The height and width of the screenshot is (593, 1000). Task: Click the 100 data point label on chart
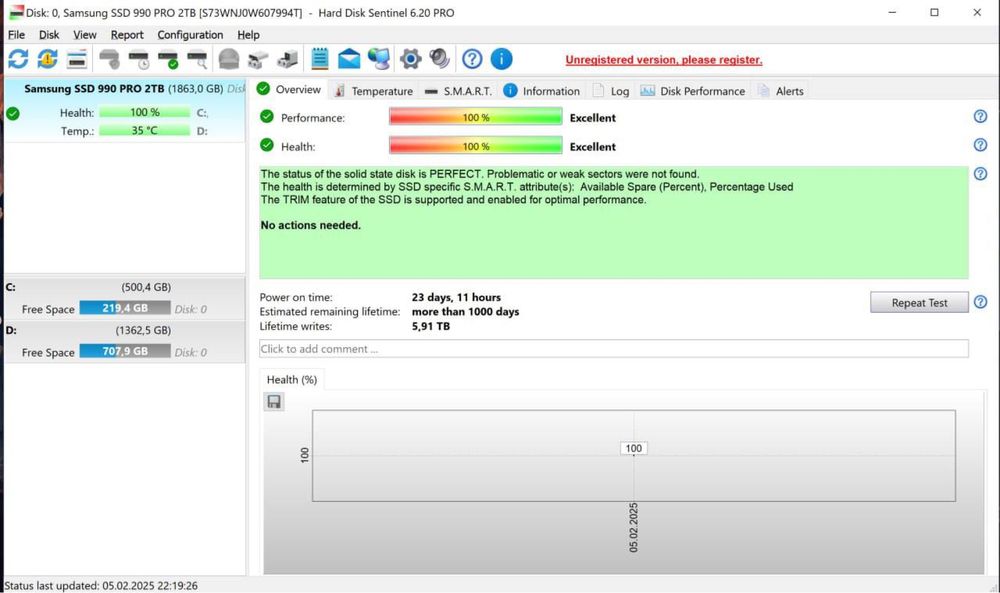click(x=633, y=448)
